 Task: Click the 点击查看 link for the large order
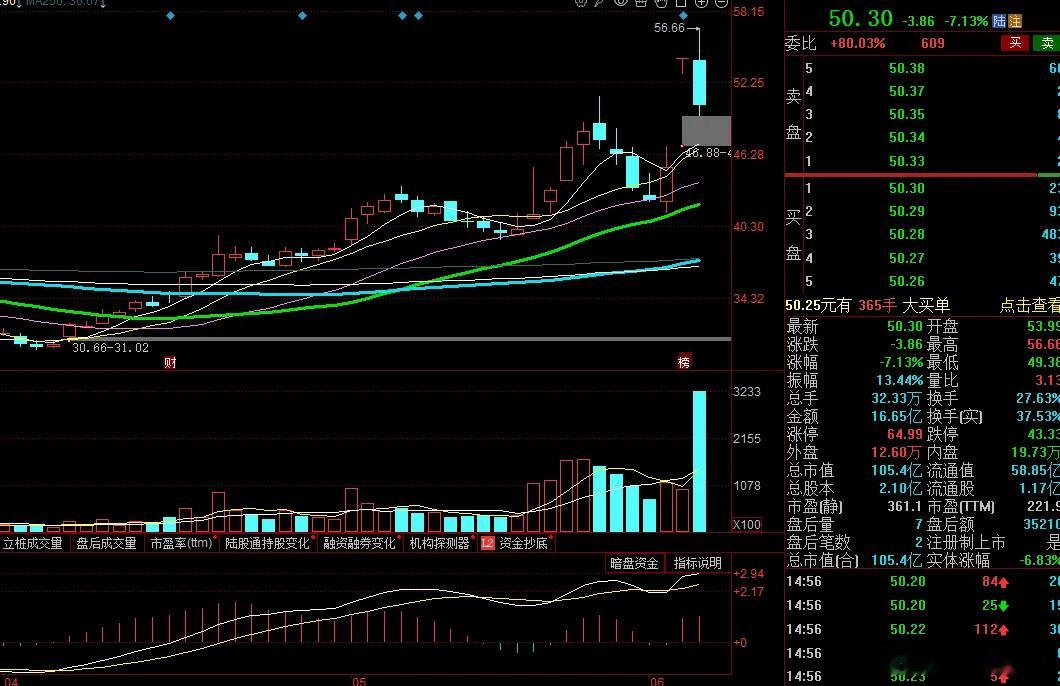click(1030, 305)
